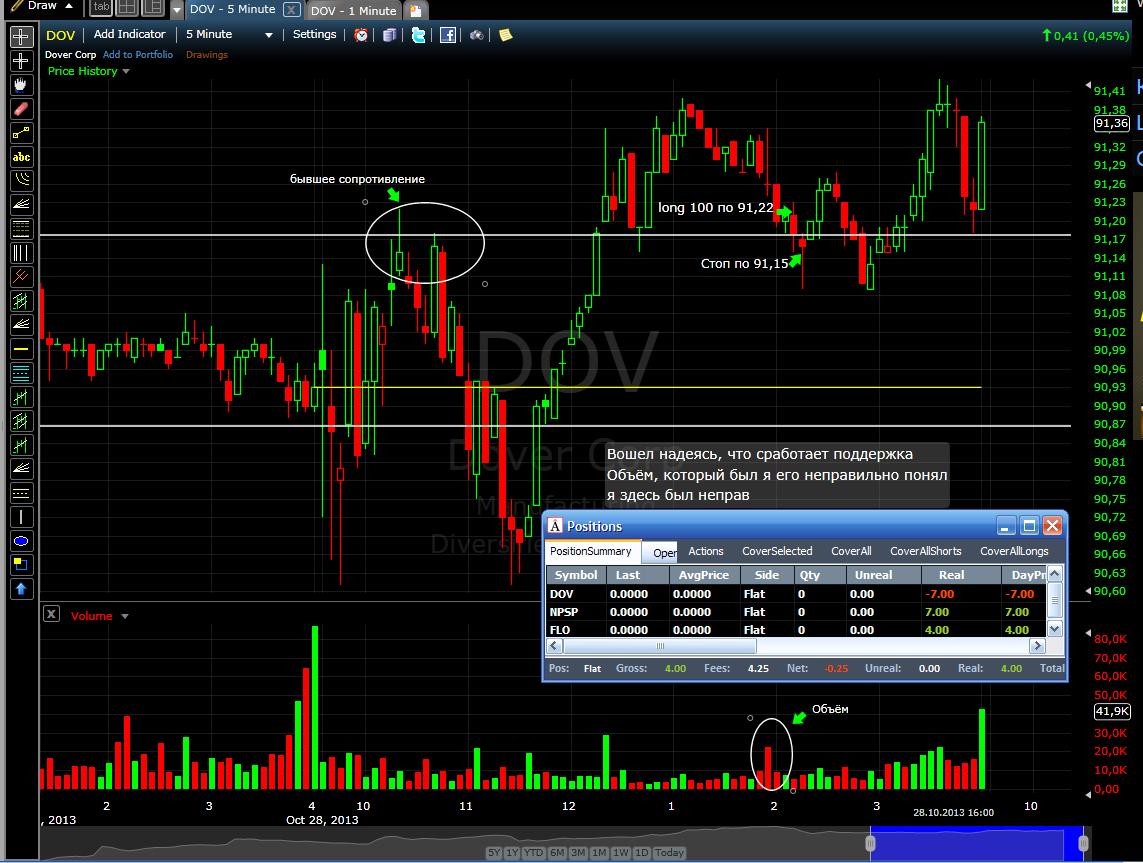The image size is (1143, 863).
Task: Select the yellow arcs drawing tool
Action: pos(21,180)
